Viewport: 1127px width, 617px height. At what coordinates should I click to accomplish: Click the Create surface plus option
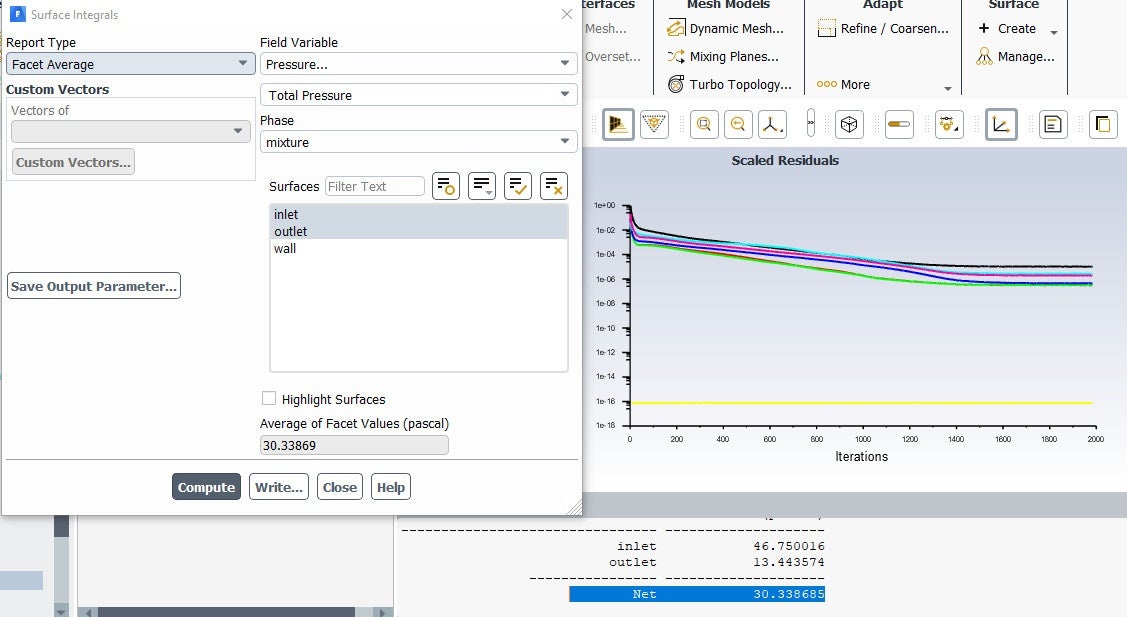tap(1007, 29)
